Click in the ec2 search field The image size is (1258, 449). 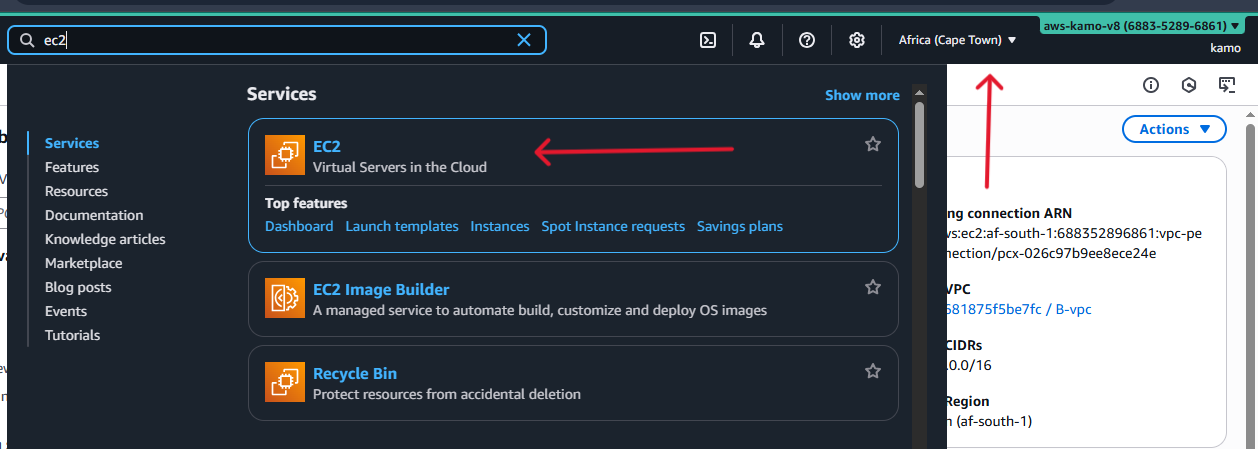(x=277, y=40)
